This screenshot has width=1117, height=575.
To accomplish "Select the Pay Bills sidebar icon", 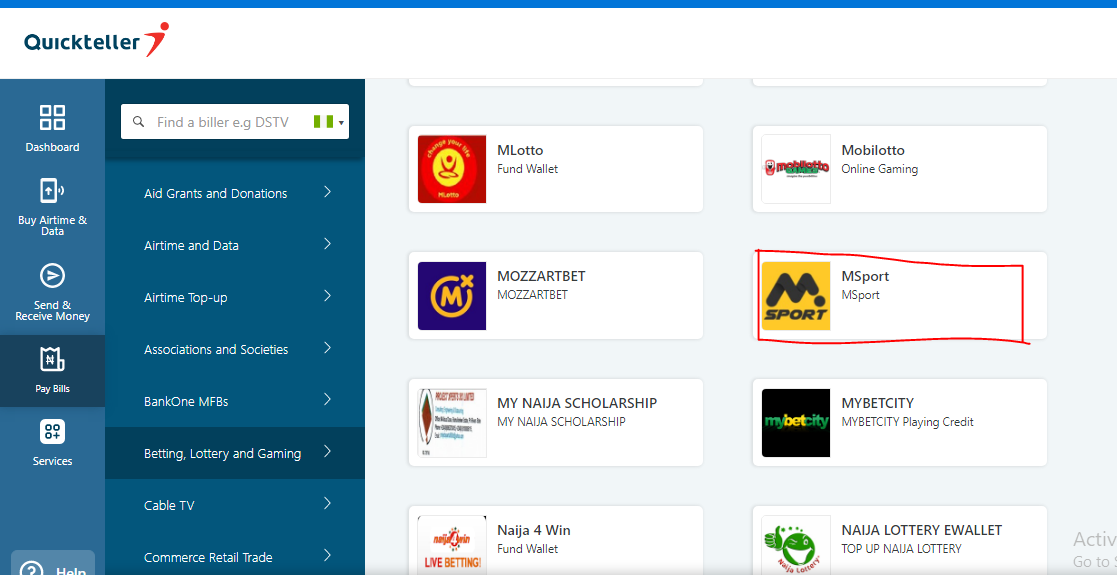I will pyautogui.click(x=52, y=360).
